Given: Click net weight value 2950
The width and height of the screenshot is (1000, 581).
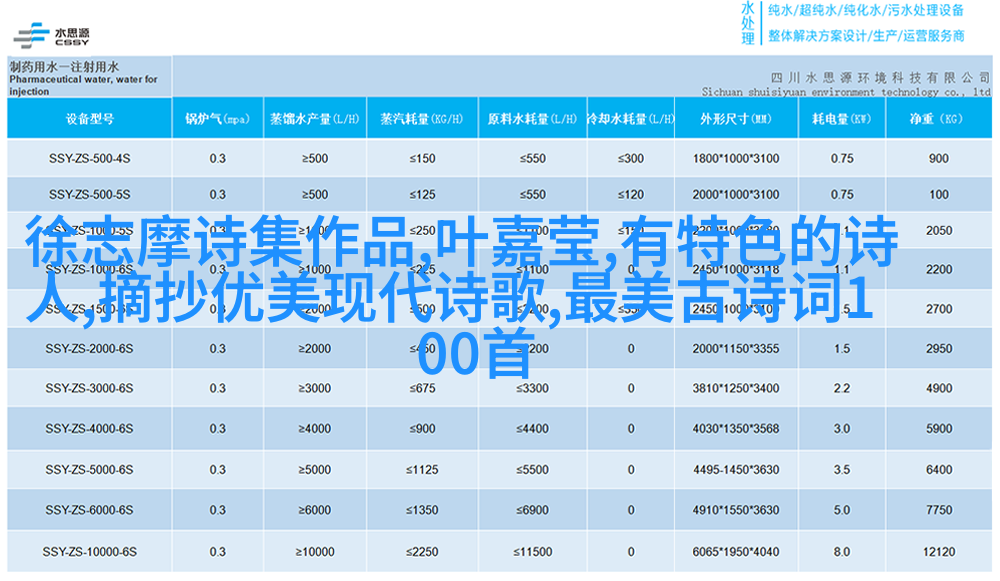Looking at the screenshot, I should pos(939,349).
